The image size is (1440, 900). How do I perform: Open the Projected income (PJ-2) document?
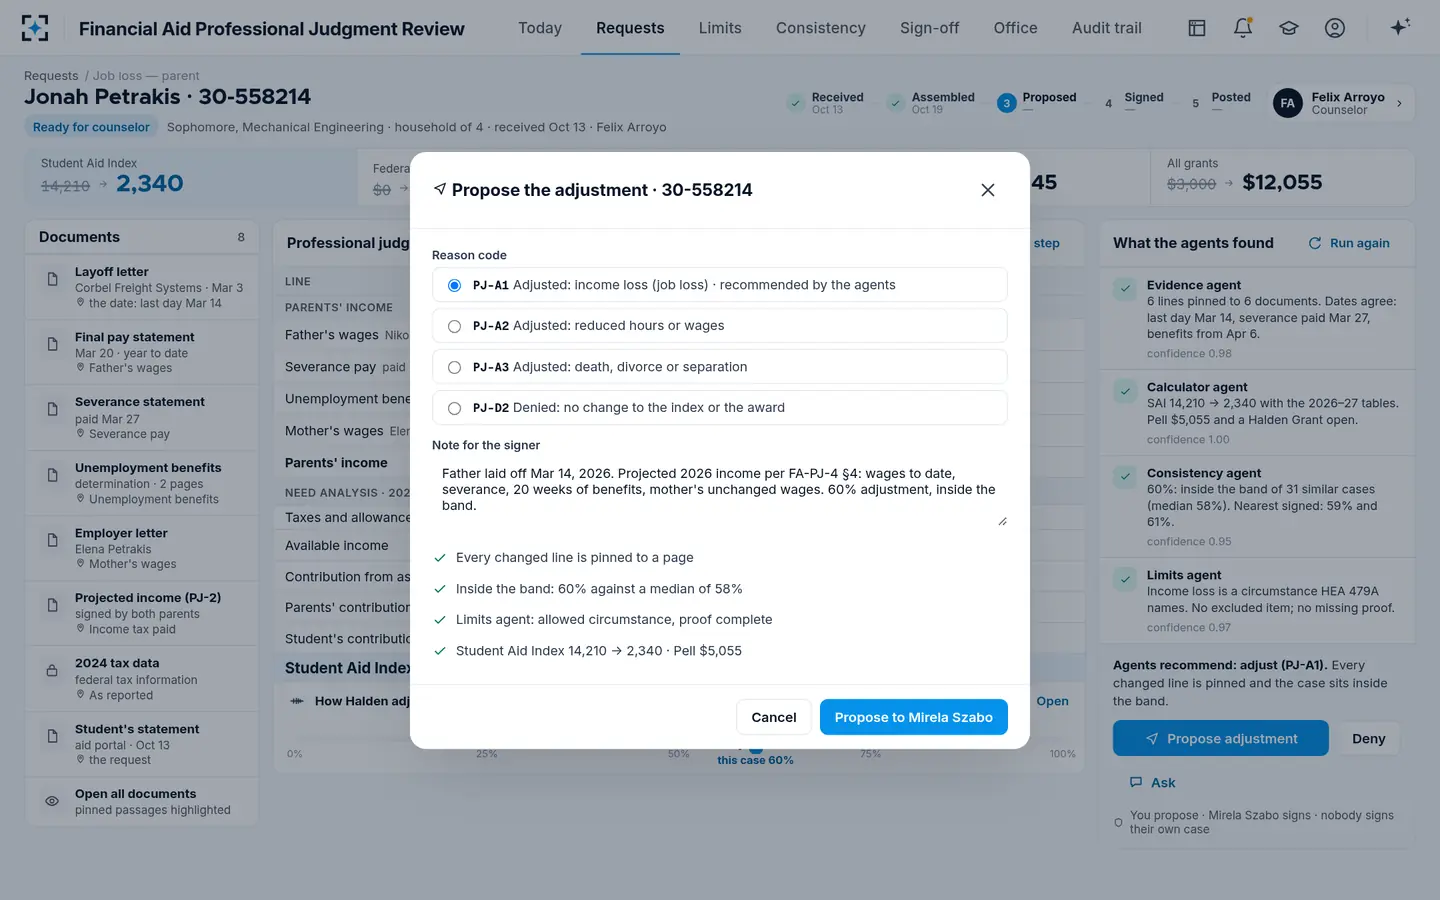(x=142, y=613)
